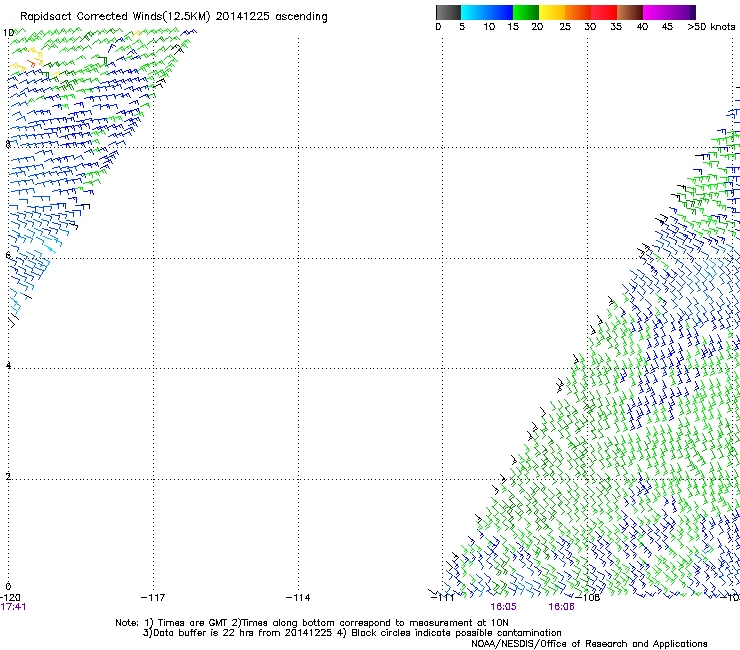Click the '45' label under the color bar
The width and height of the screenshot is (740, 650).
[667, 27]
